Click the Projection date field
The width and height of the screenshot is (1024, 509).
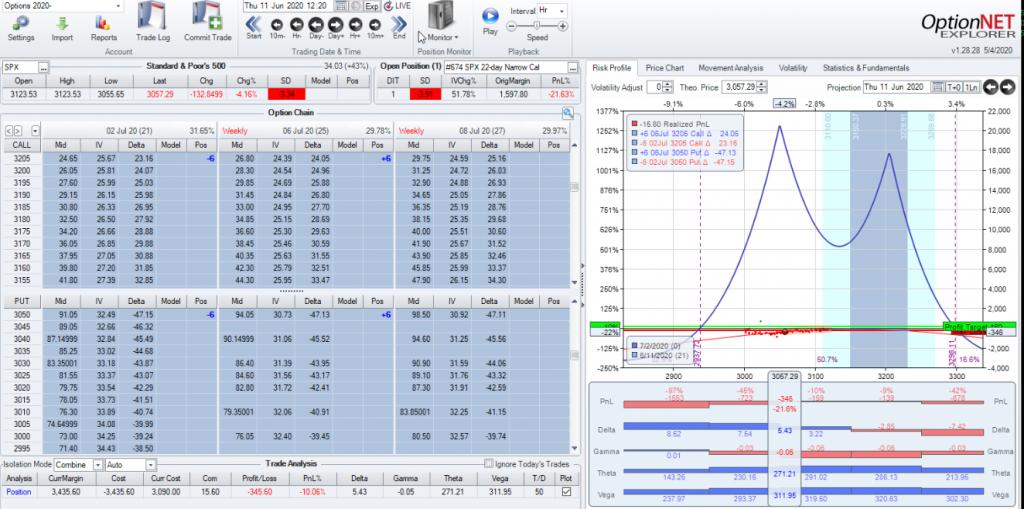pyautogui.click(x=896, y=87)
